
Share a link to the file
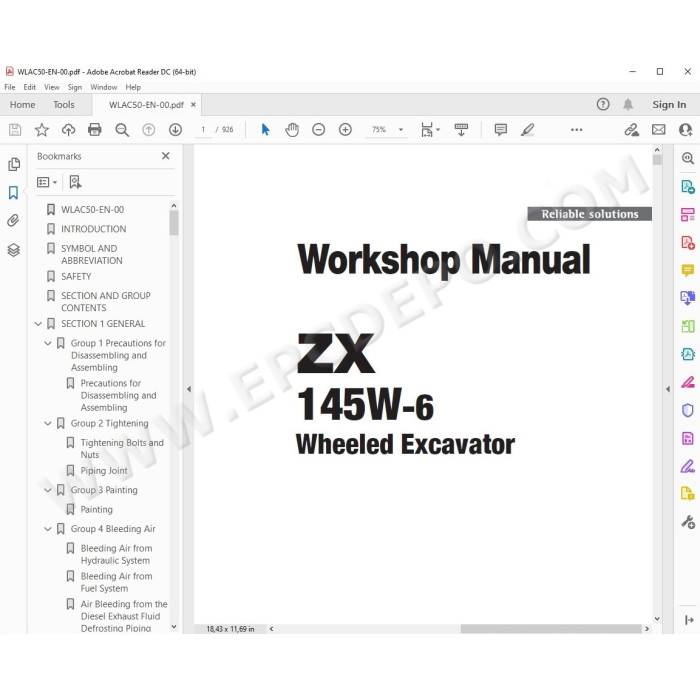[631, 129]
